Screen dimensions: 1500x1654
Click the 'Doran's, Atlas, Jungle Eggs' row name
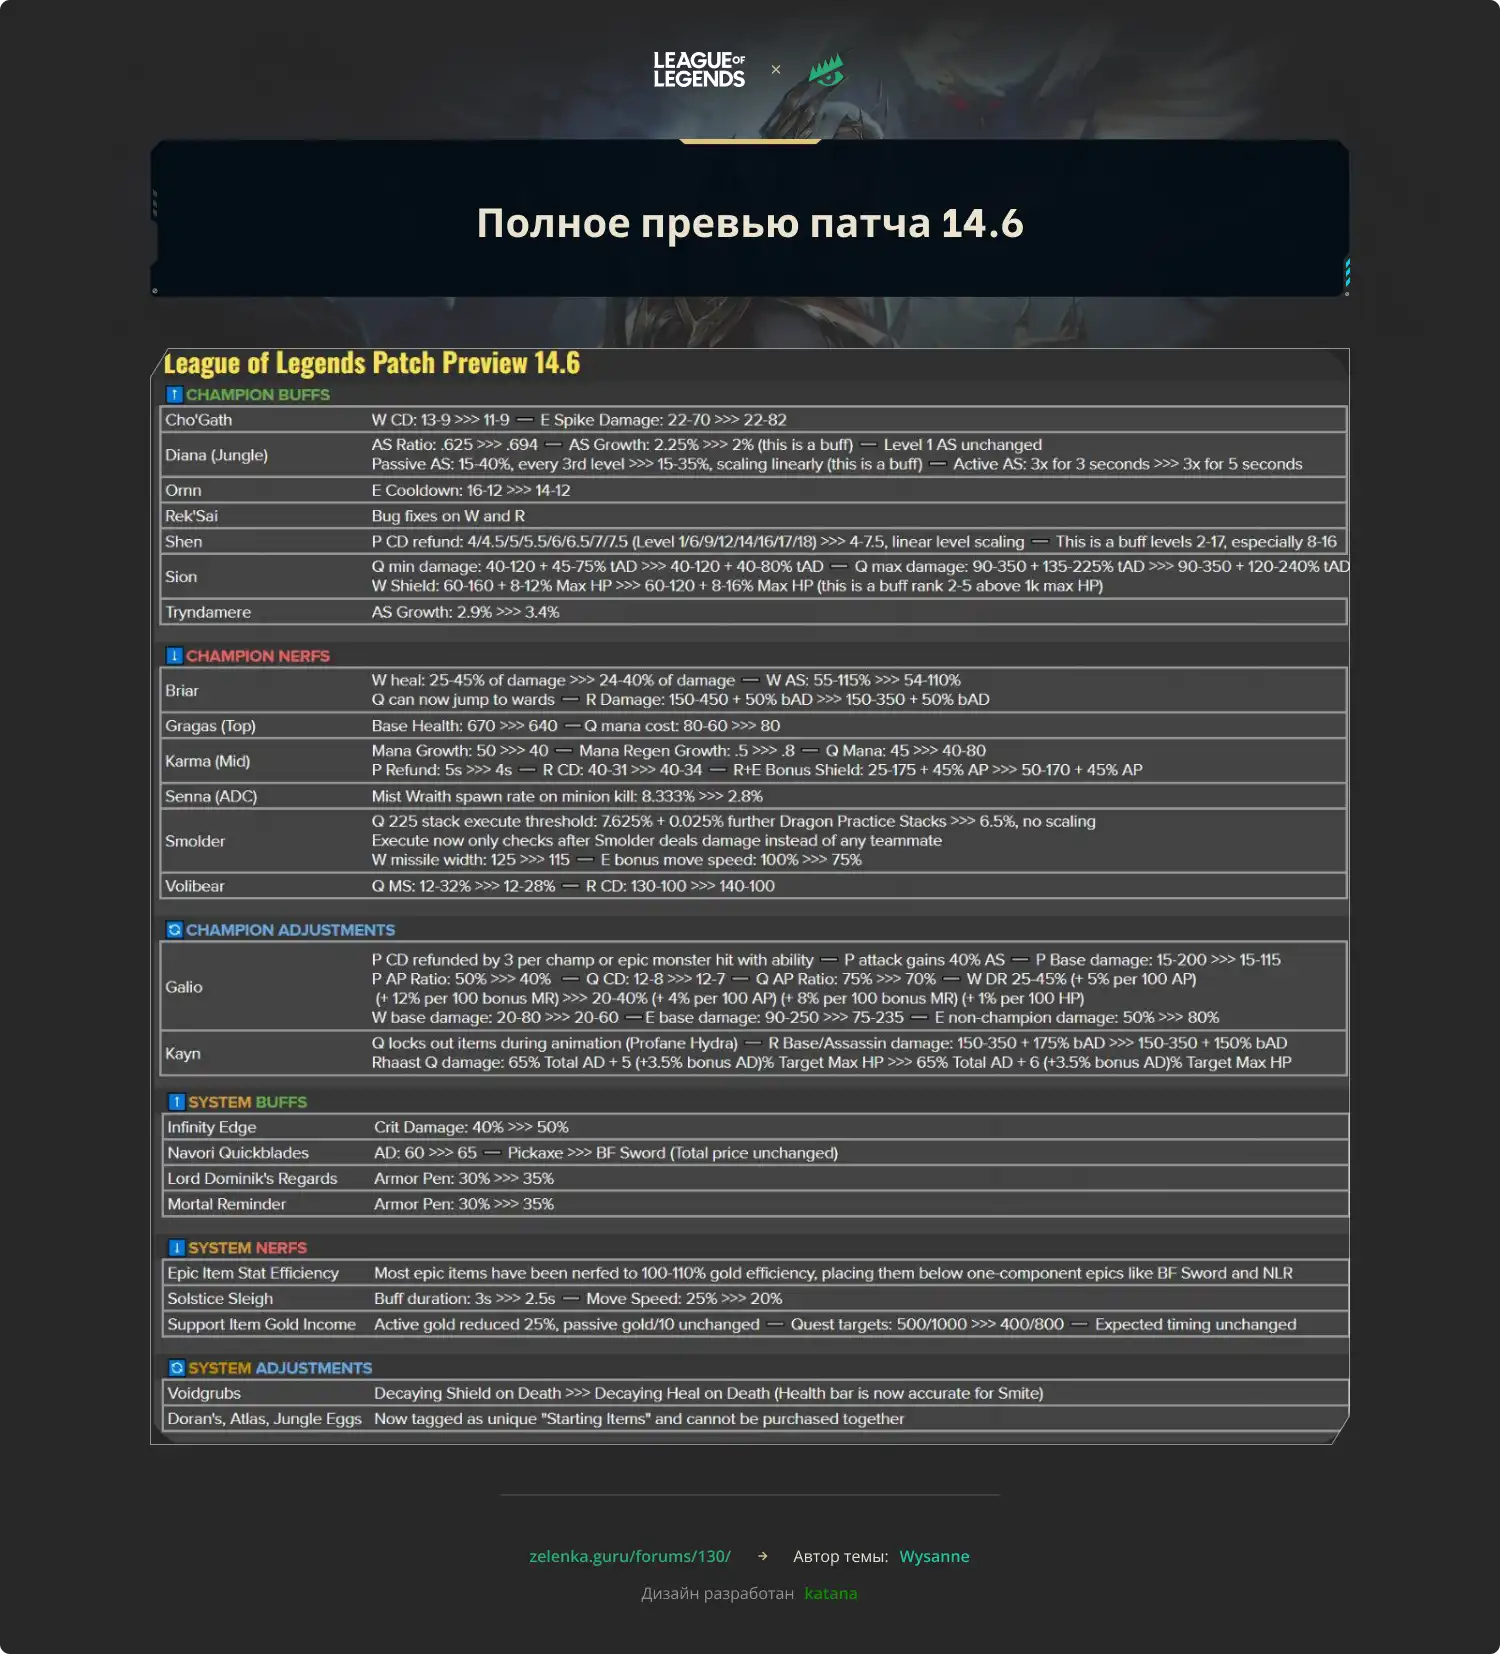tap(265, 1419)
